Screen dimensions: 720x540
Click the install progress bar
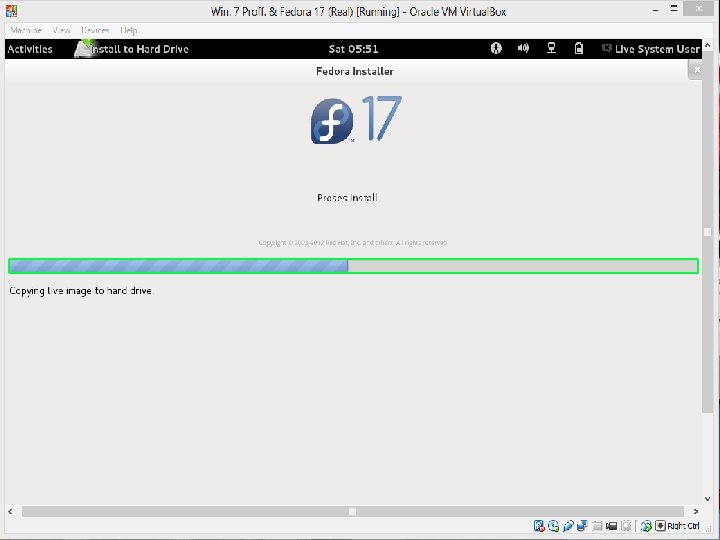[353, 266]
